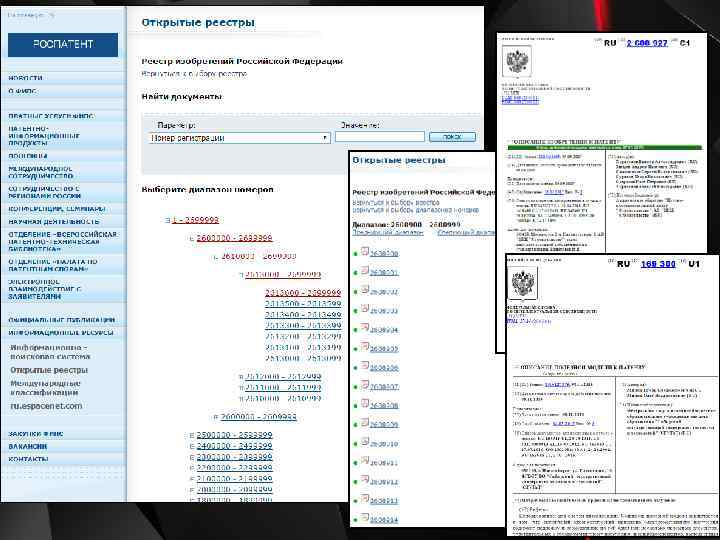Viewport: 720px width, 540px height.
Task: Expand the 2600000 - 2609999 range node
Action: tap(215, 417)
